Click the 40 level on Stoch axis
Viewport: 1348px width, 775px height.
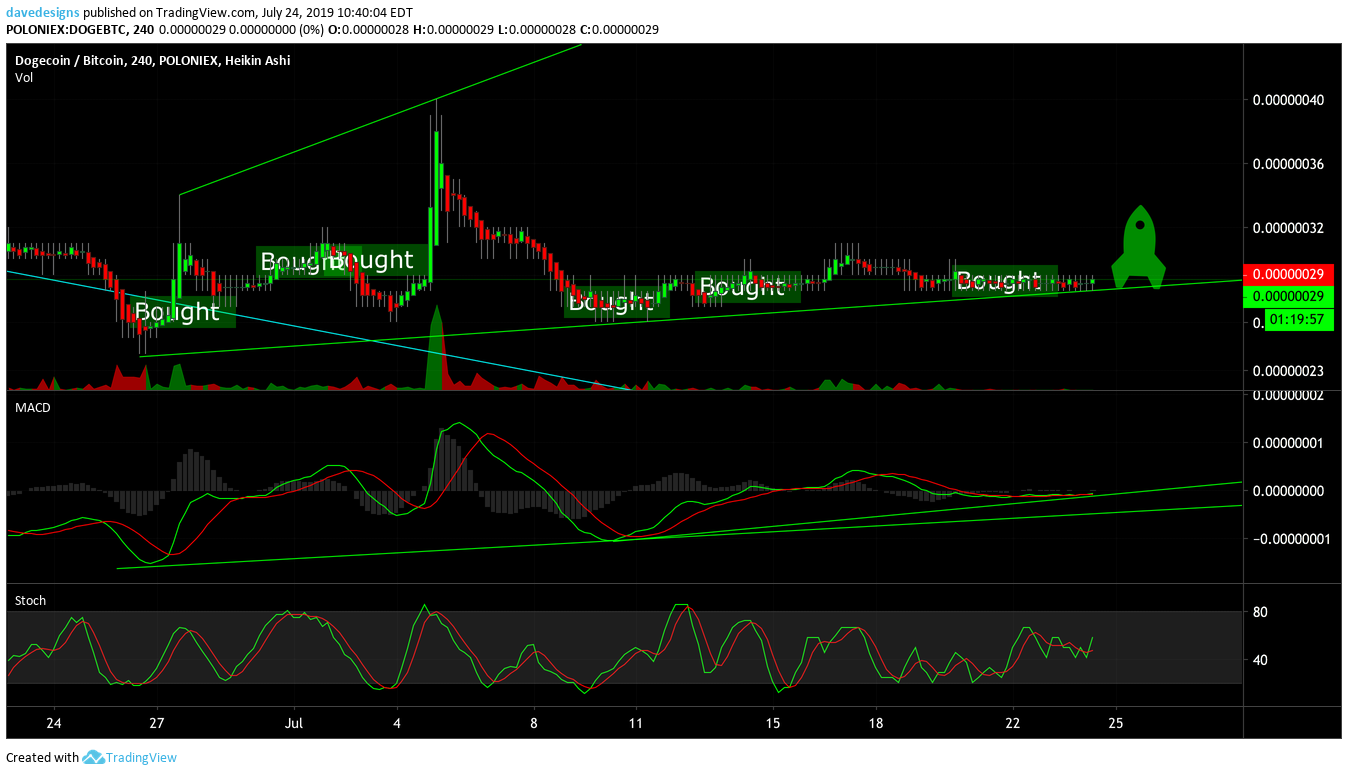click(x=1260, y=660)
